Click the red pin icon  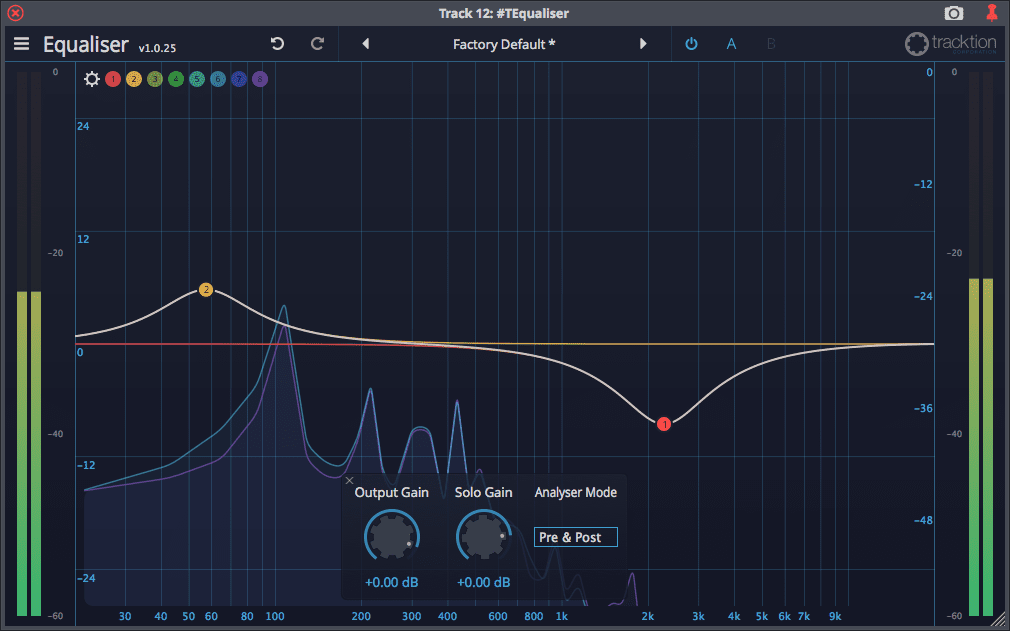[991, 13]
